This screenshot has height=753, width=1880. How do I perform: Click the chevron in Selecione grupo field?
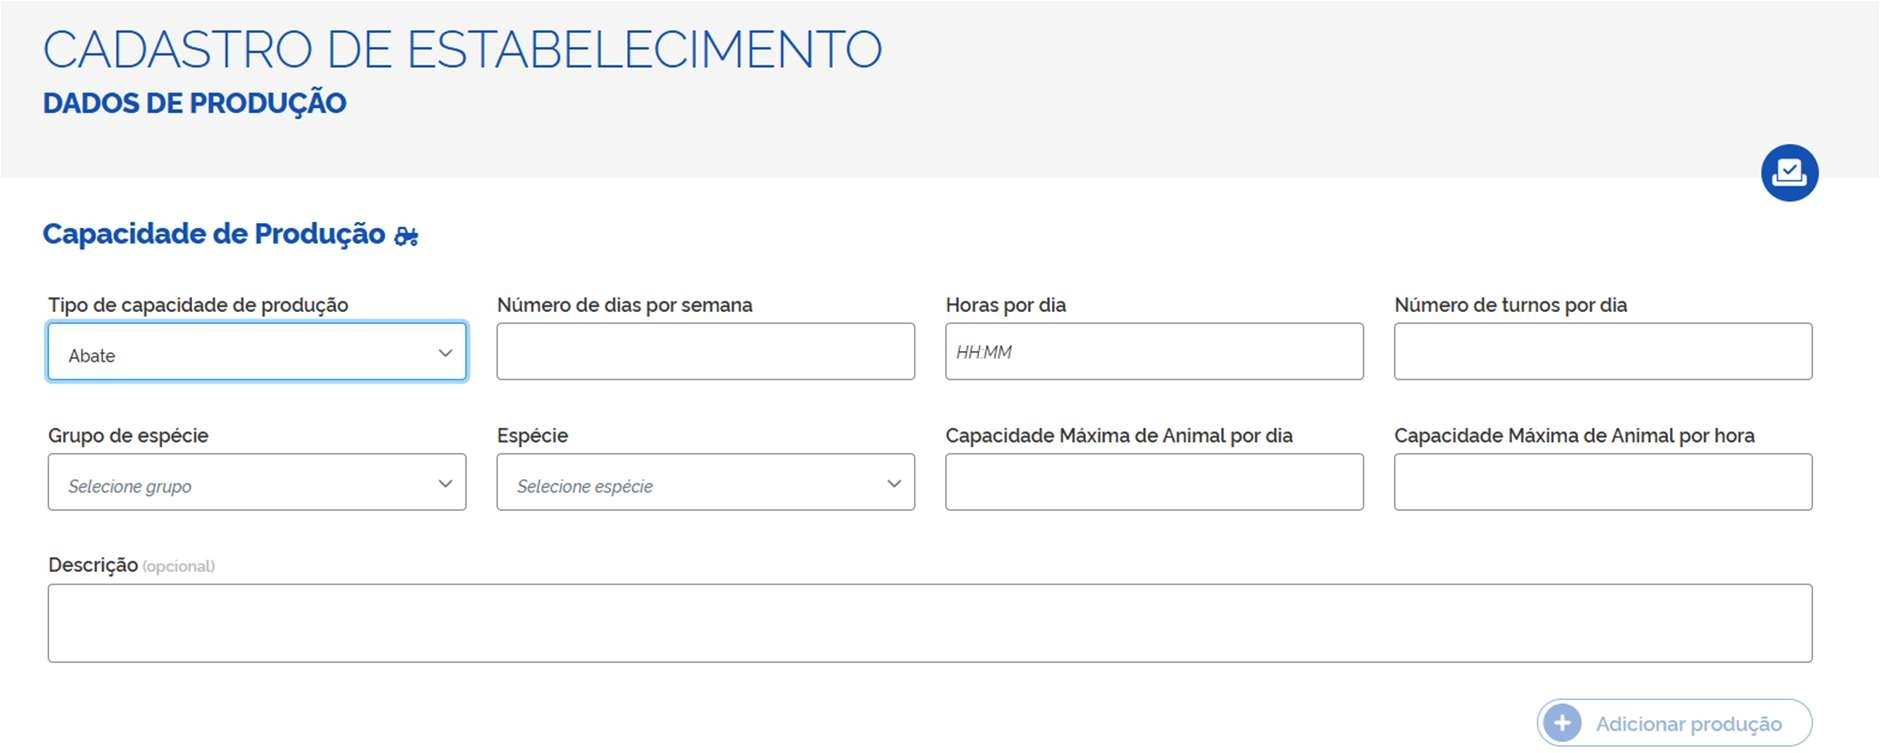445,484
